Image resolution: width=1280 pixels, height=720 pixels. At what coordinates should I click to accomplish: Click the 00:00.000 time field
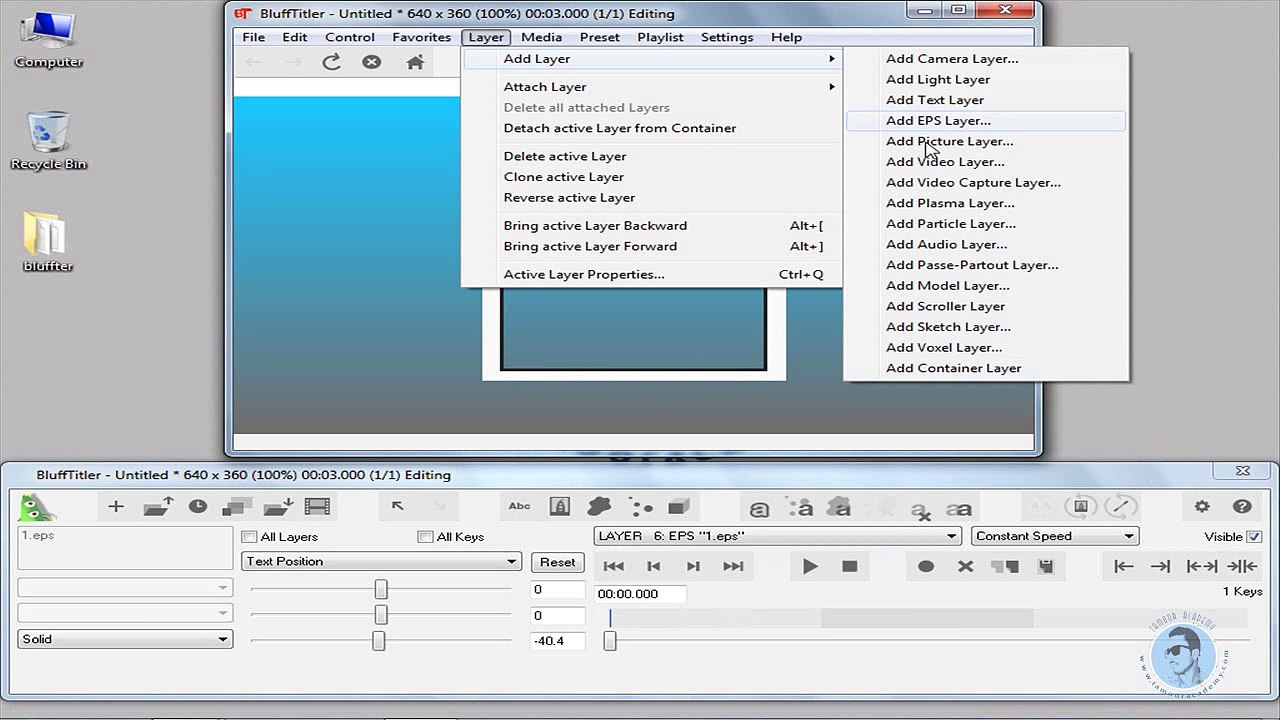[x=640, y=594]
